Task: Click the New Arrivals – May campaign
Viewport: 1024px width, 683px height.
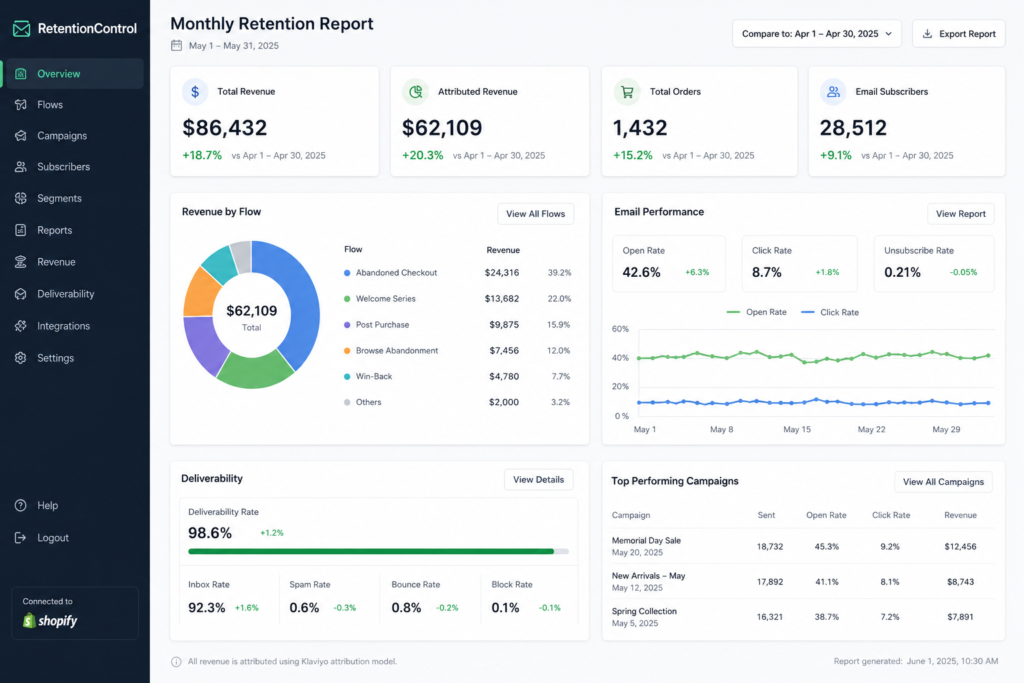Action: [x=648, y=576]
